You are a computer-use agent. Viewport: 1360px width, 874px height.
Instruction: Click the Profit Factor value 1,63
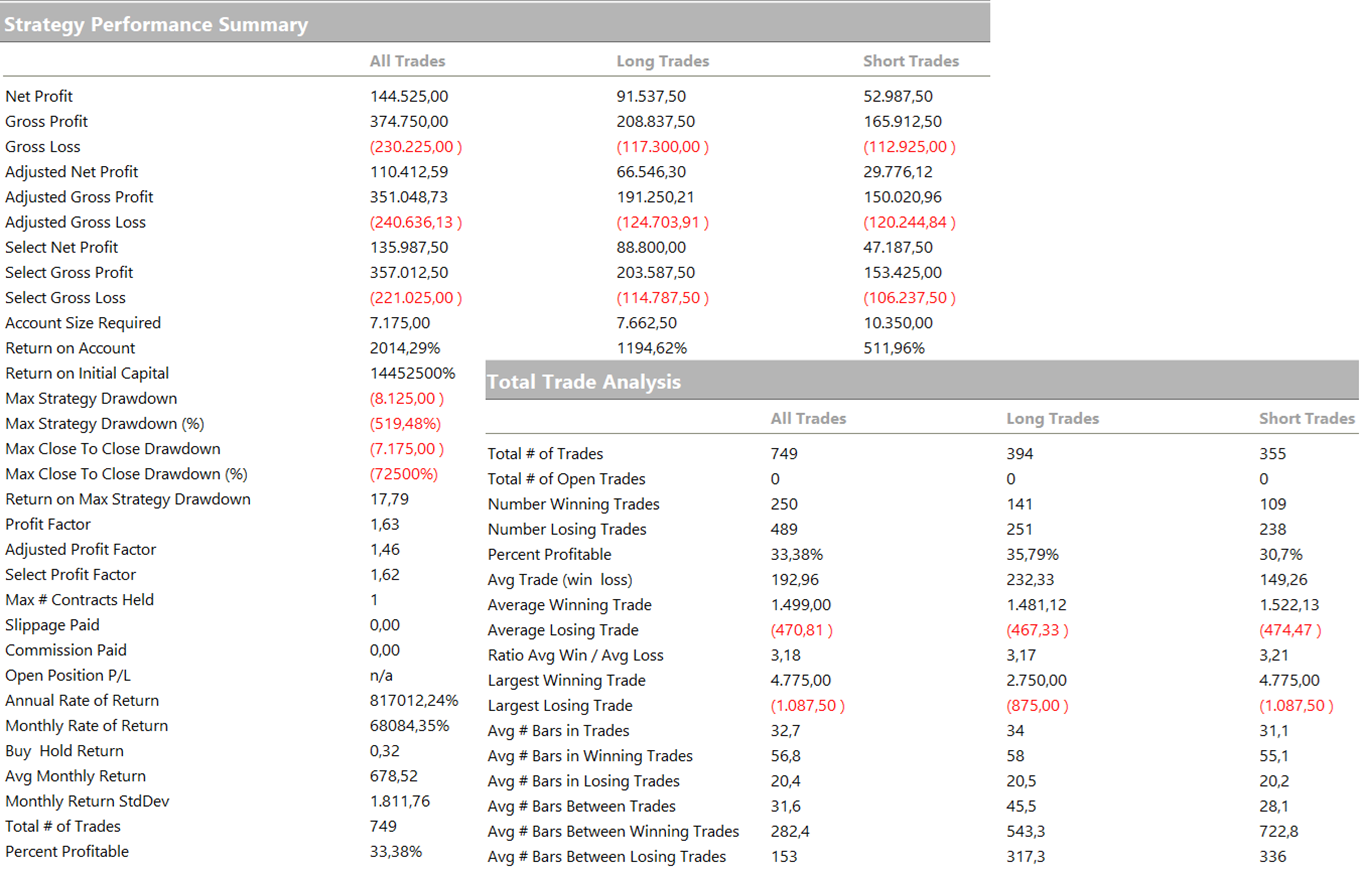(x=385, y=524)
